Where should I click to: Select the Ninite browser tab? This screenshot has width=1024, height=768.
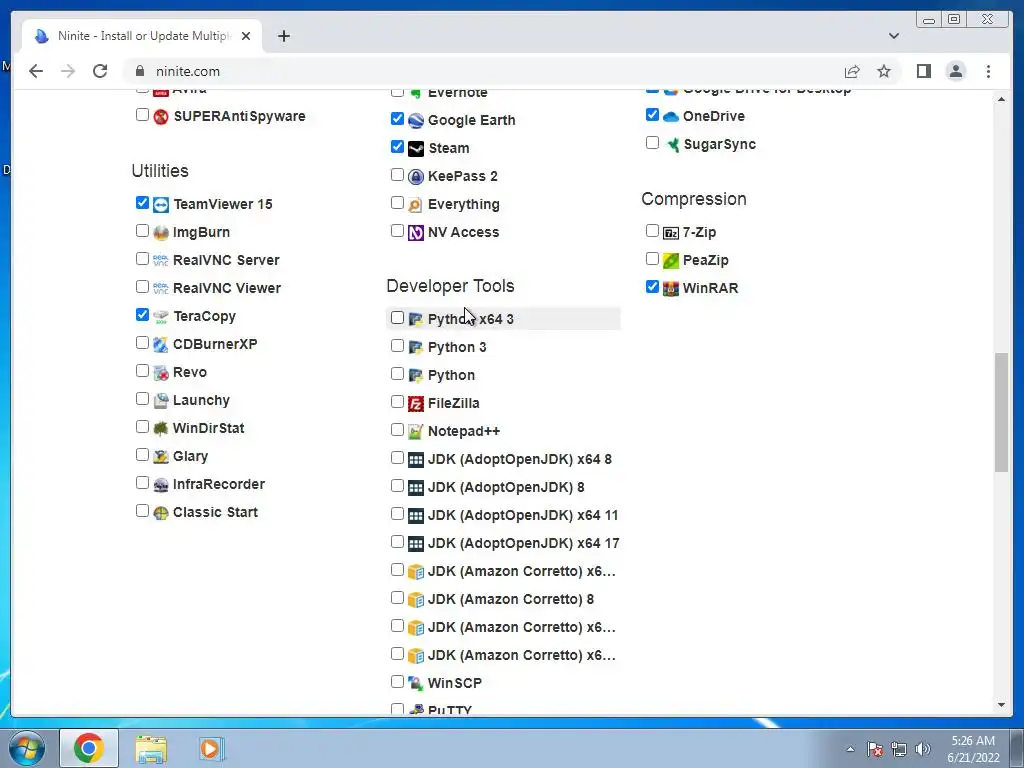[x=142, y=36]
